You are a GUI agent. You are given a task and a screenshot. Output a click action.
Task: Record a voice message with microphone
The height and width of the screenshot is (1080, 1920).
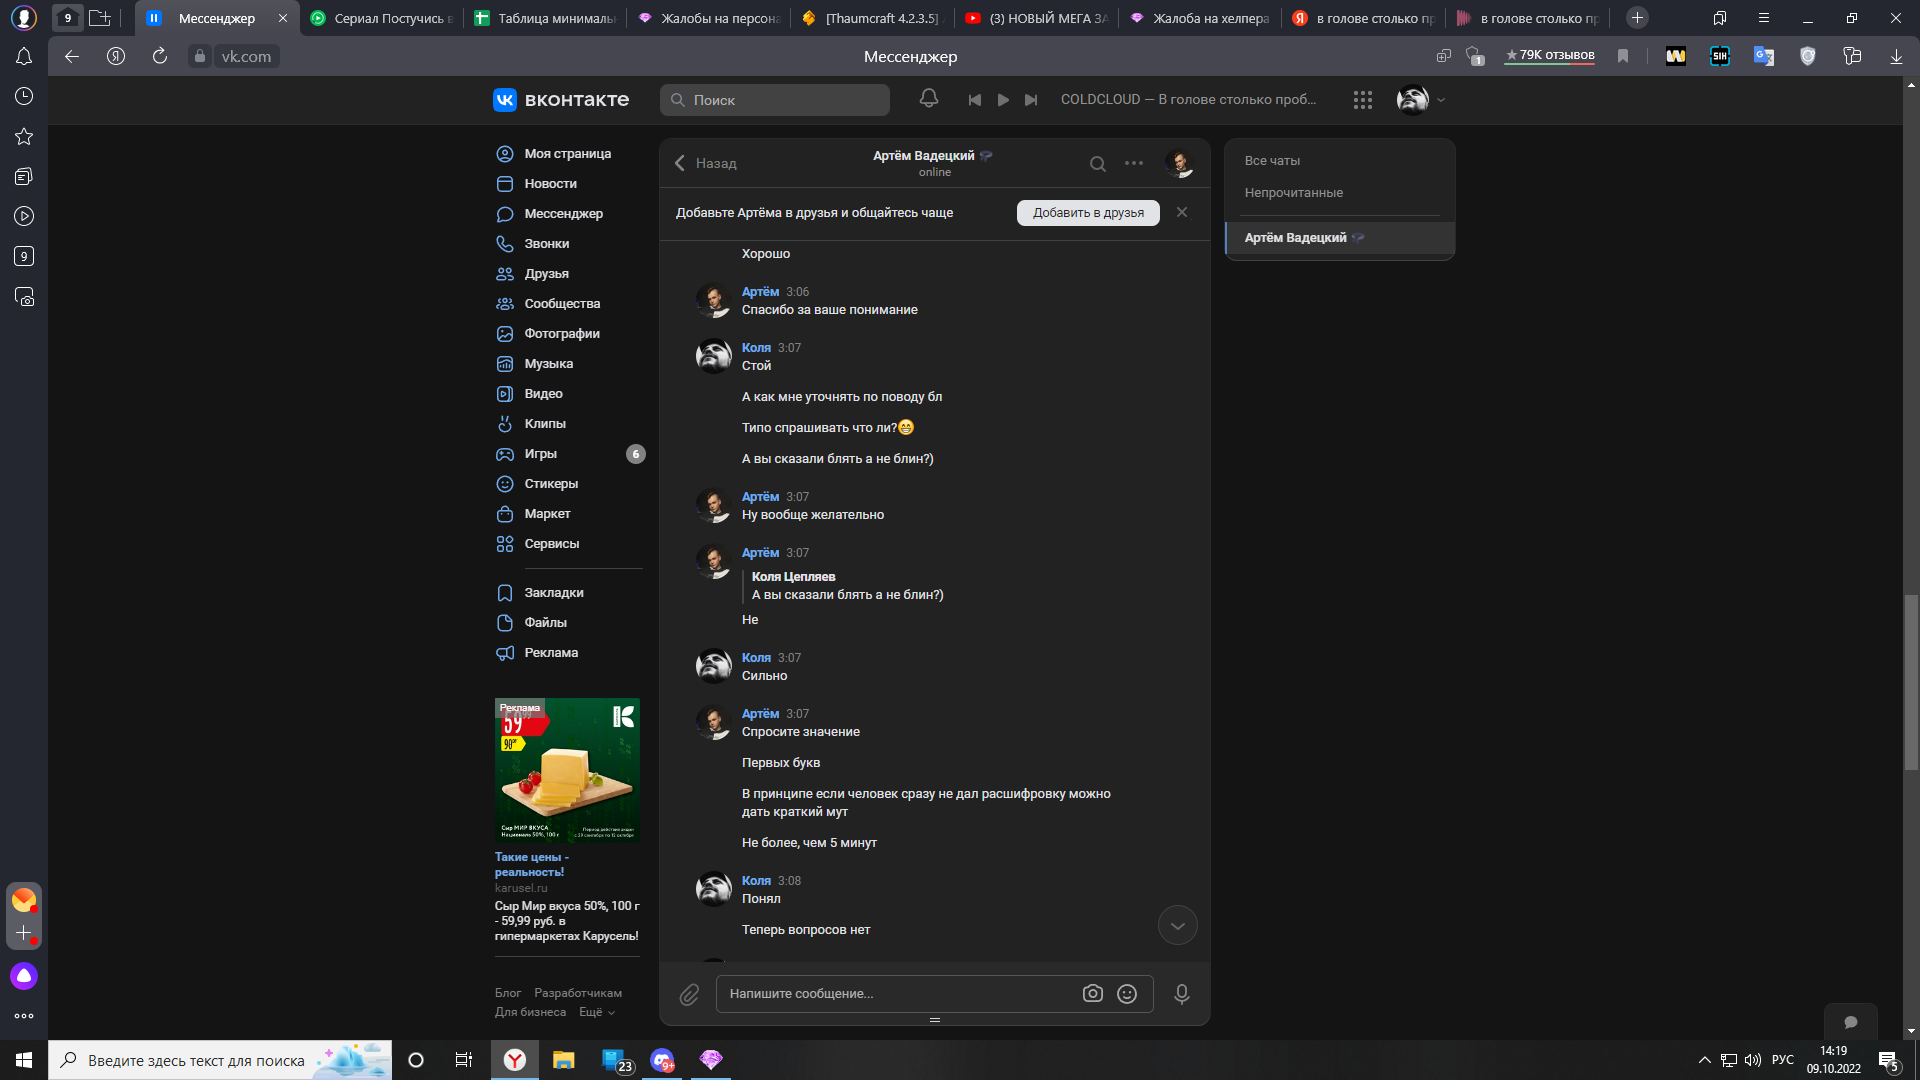pyautogui.click(x=1181, y=994)
